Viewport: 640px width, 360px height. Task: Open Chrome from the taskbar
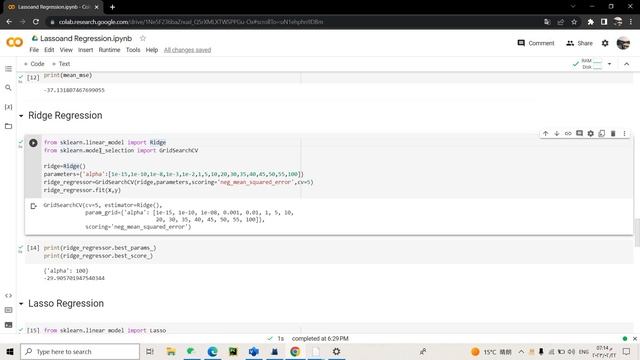click(295, 351)
